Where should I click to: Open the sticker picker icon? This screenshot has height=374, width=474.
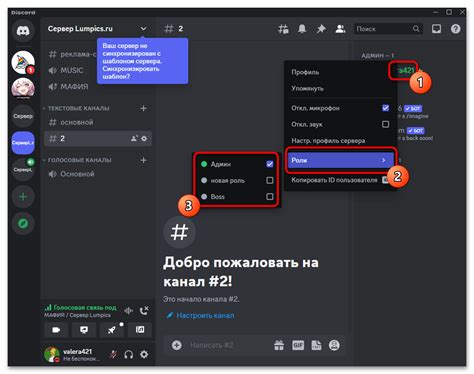coord(316,345)
